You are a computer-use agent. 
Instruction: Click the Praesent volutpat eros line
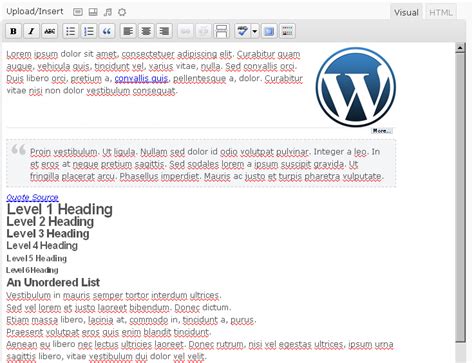click(x=109, y=332)
